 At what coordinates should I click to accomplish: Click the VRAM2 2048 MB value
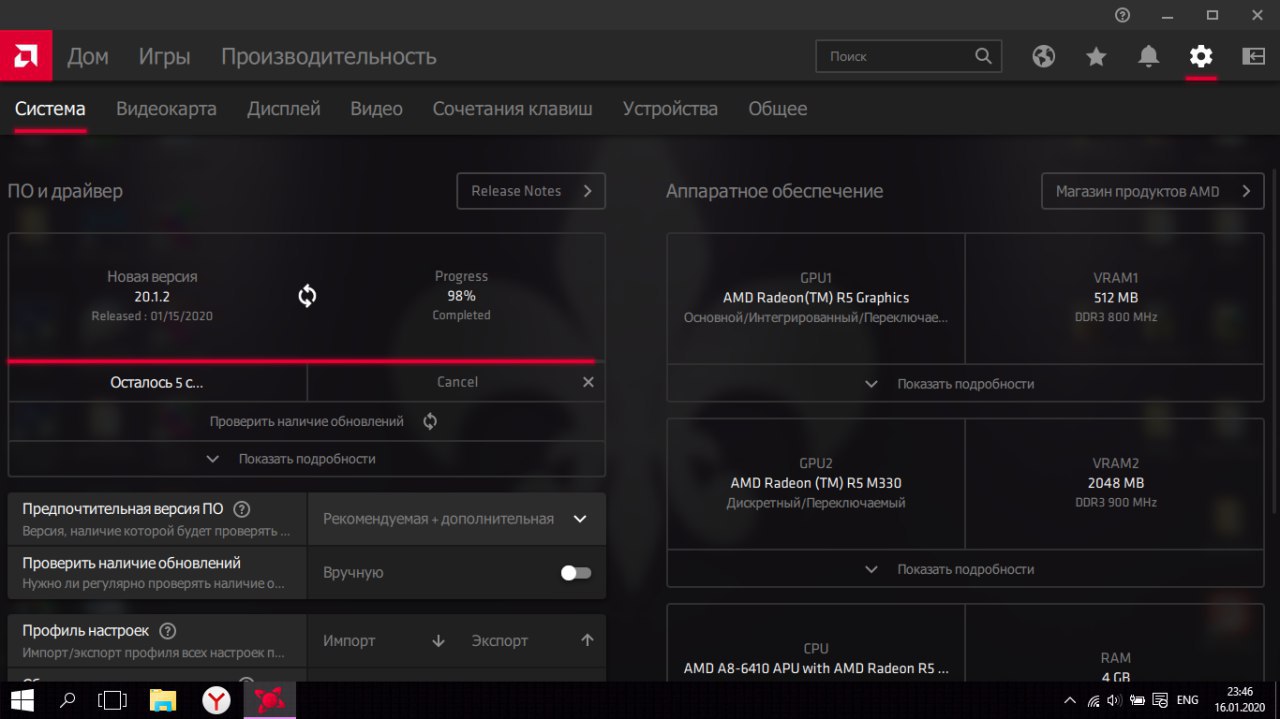coord(1115,483)
